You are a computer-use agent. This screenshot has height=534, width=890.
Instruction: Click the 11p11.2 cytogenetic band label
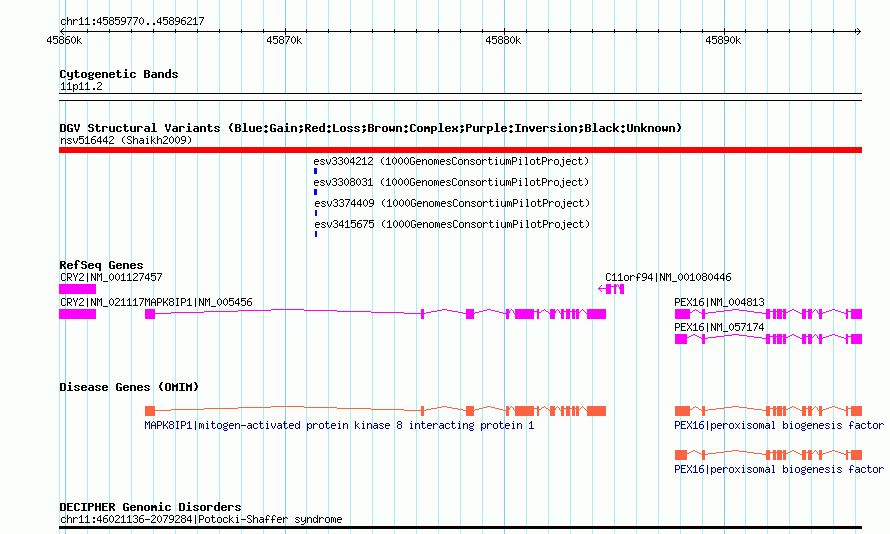[81, 86]
